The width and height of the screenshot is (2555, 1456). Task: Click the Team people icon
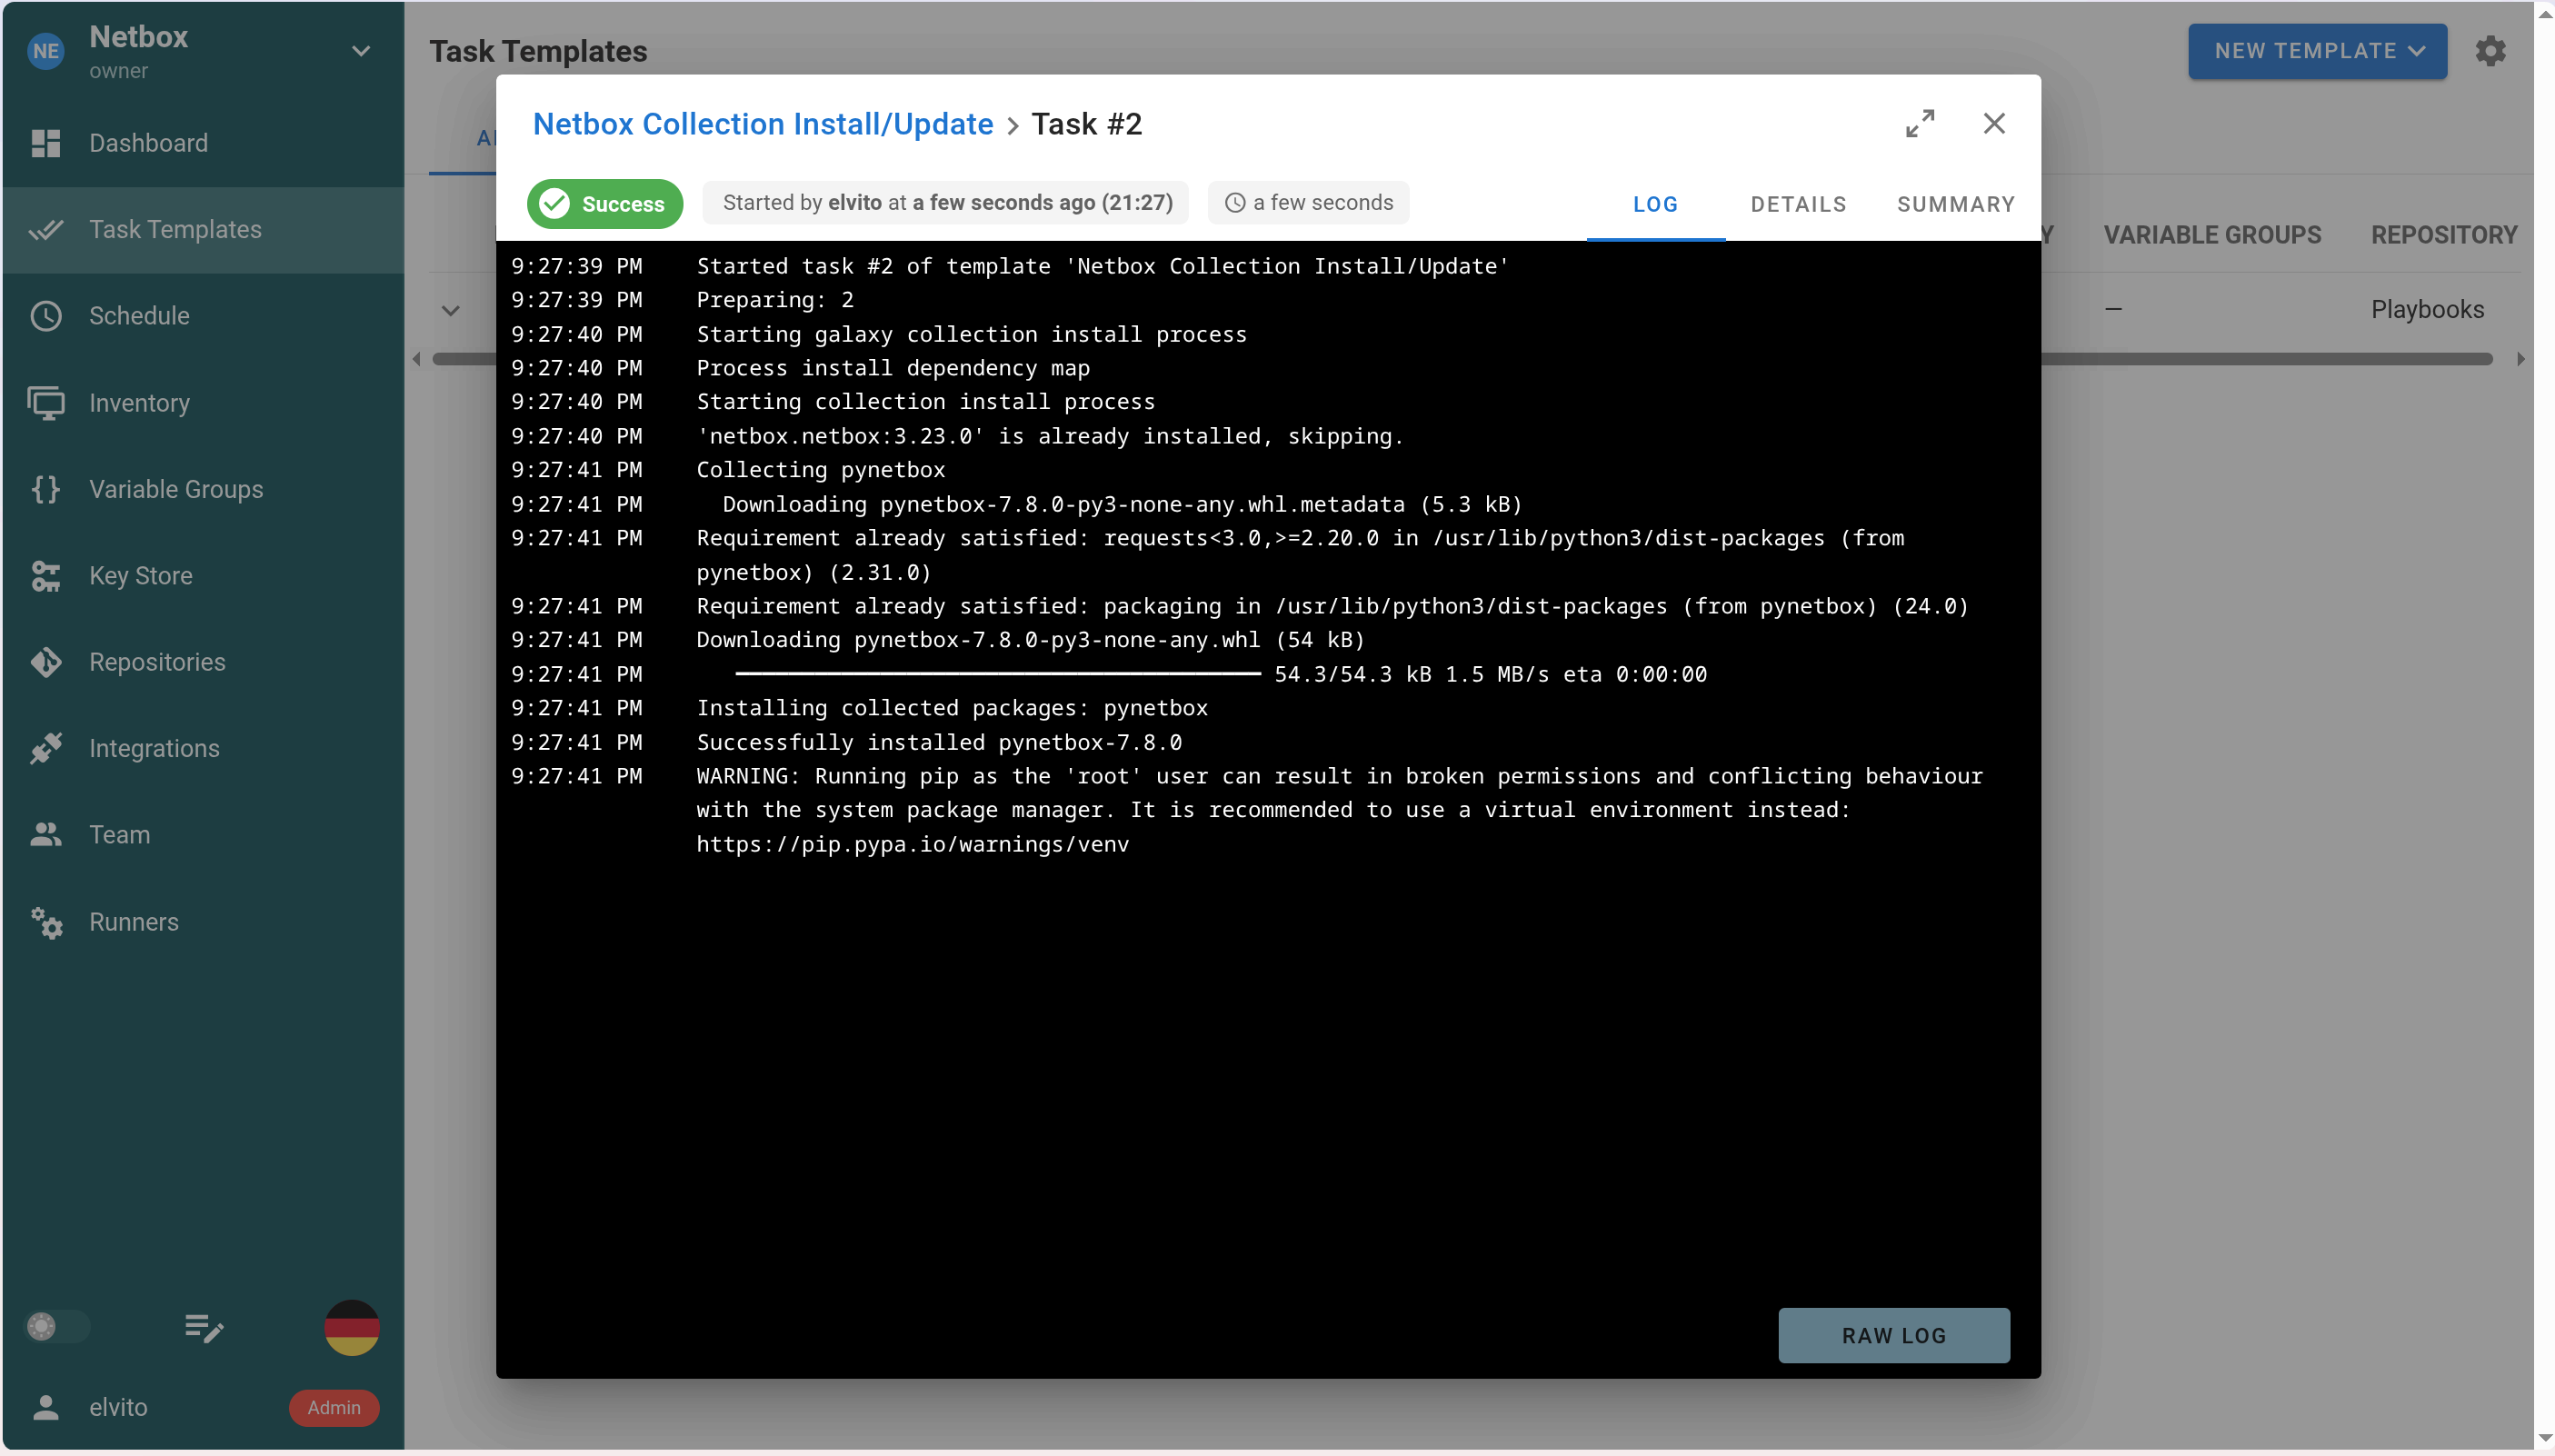tap(46, 835)
